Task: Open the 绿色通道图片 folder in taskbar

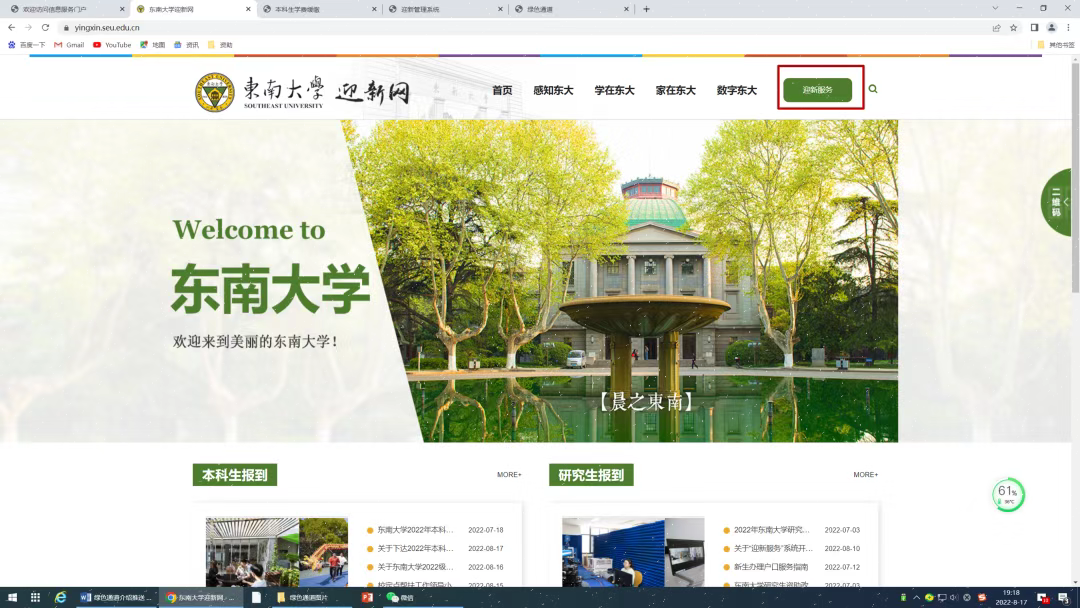Action: tap(302, 597)
